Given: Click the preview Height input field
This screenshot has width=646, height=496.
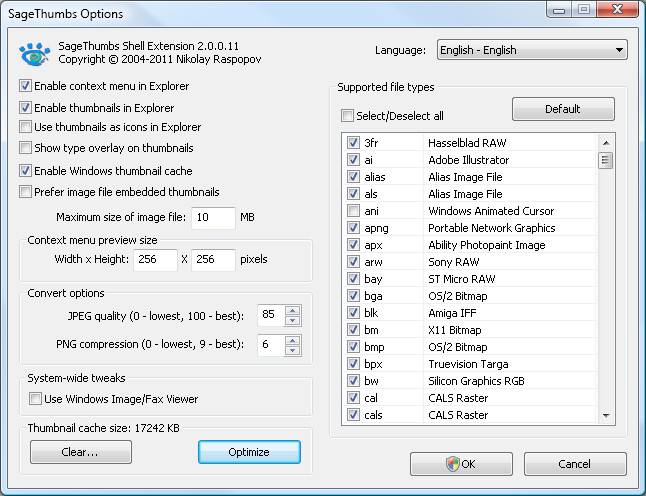Looking at the screenshot, I should point(213,260).
